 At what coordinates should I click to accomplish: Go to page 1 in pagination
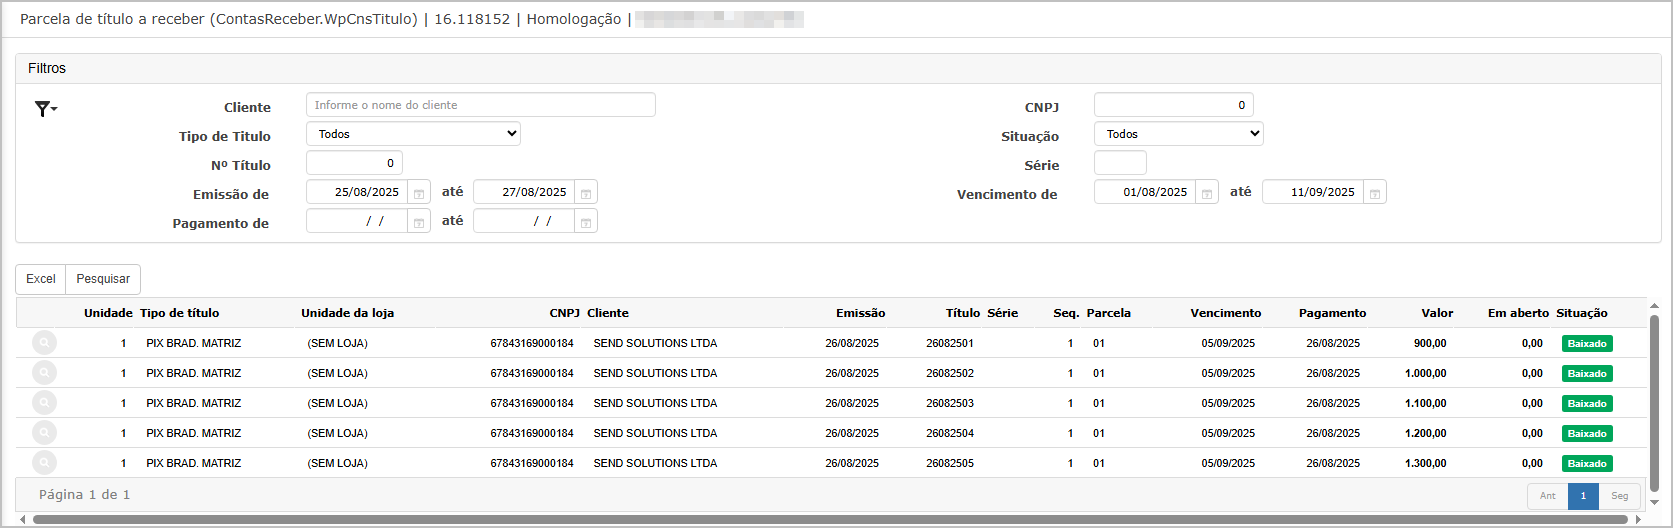(x=1583, y=496)
